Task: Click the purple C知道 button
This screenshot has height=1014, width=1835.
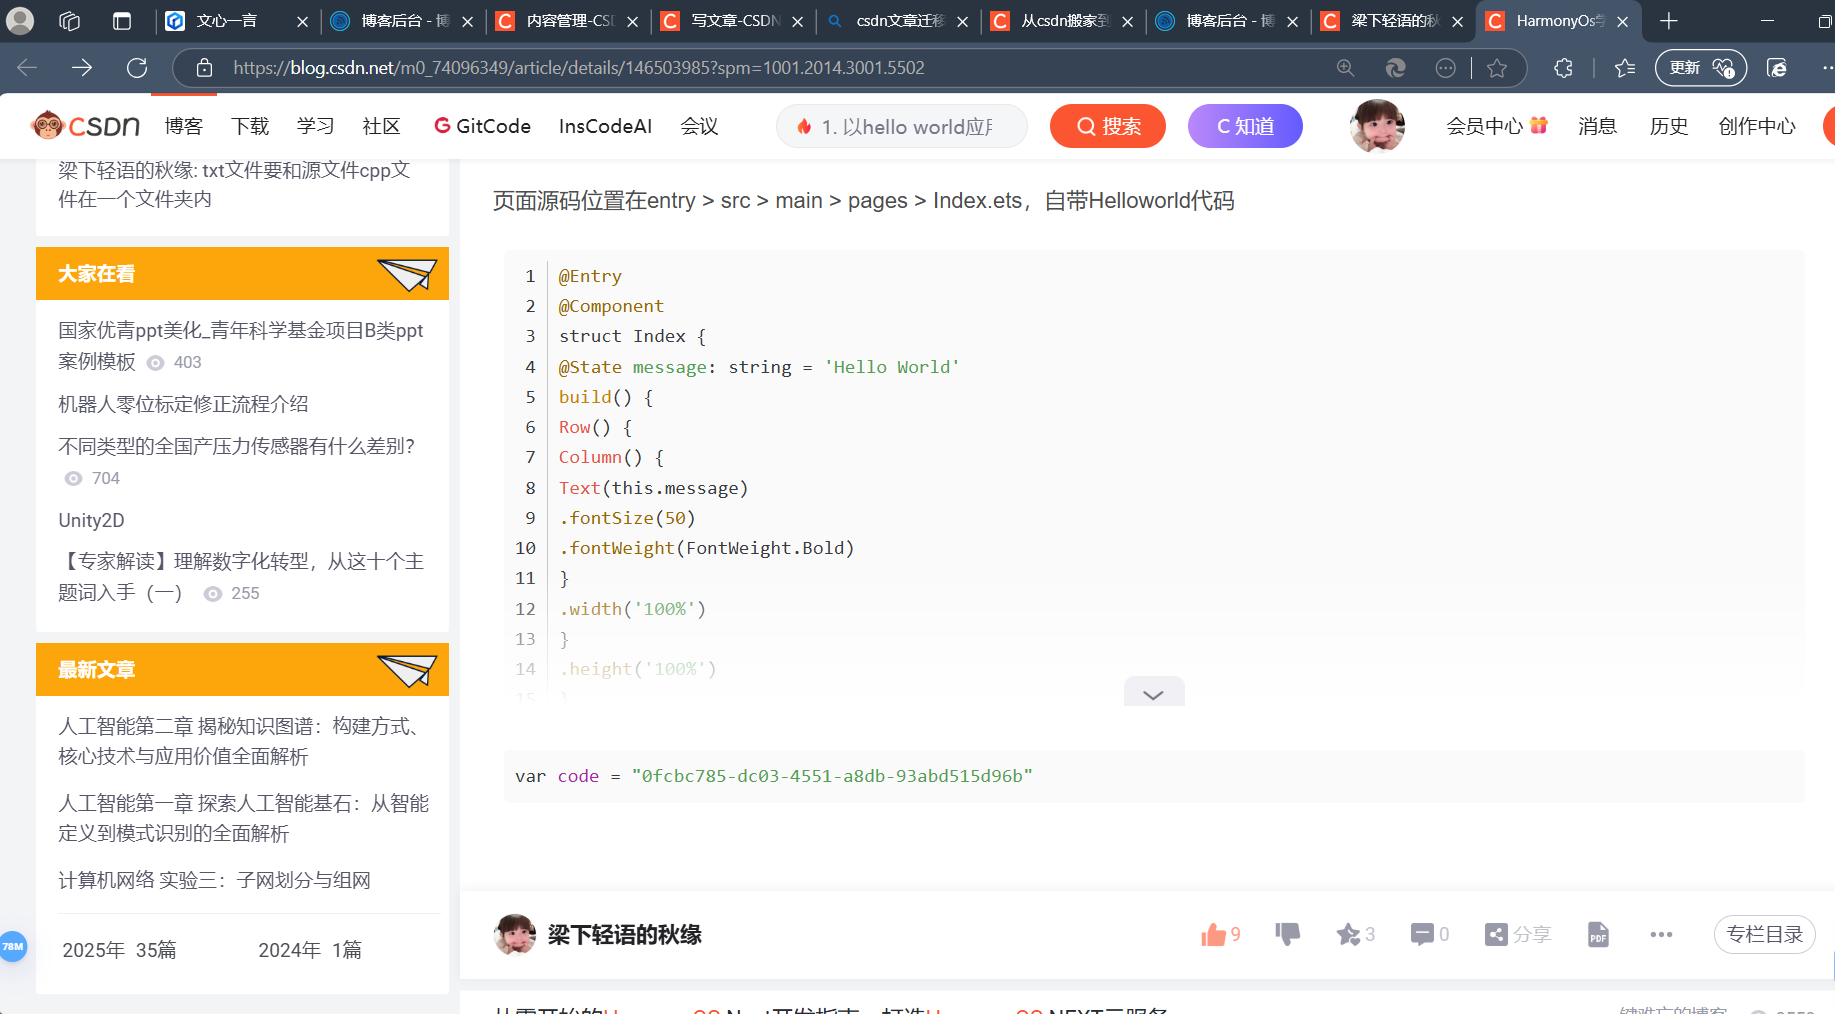Action: click(1245, 126)
